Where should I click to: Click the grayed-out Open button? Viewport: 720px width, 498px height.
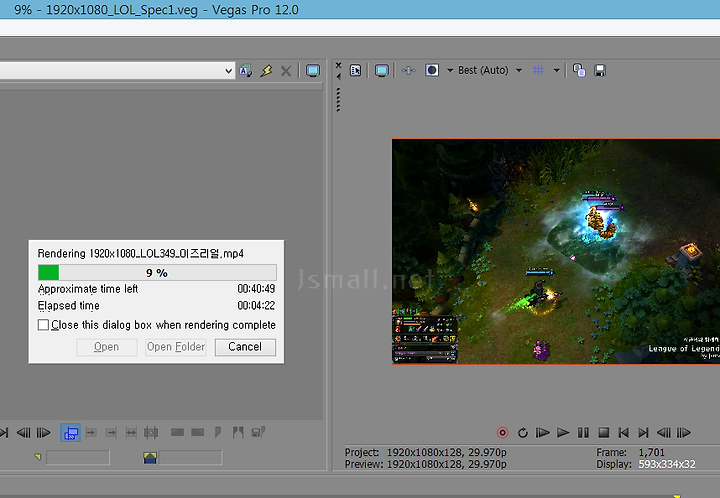pos(107,347)
